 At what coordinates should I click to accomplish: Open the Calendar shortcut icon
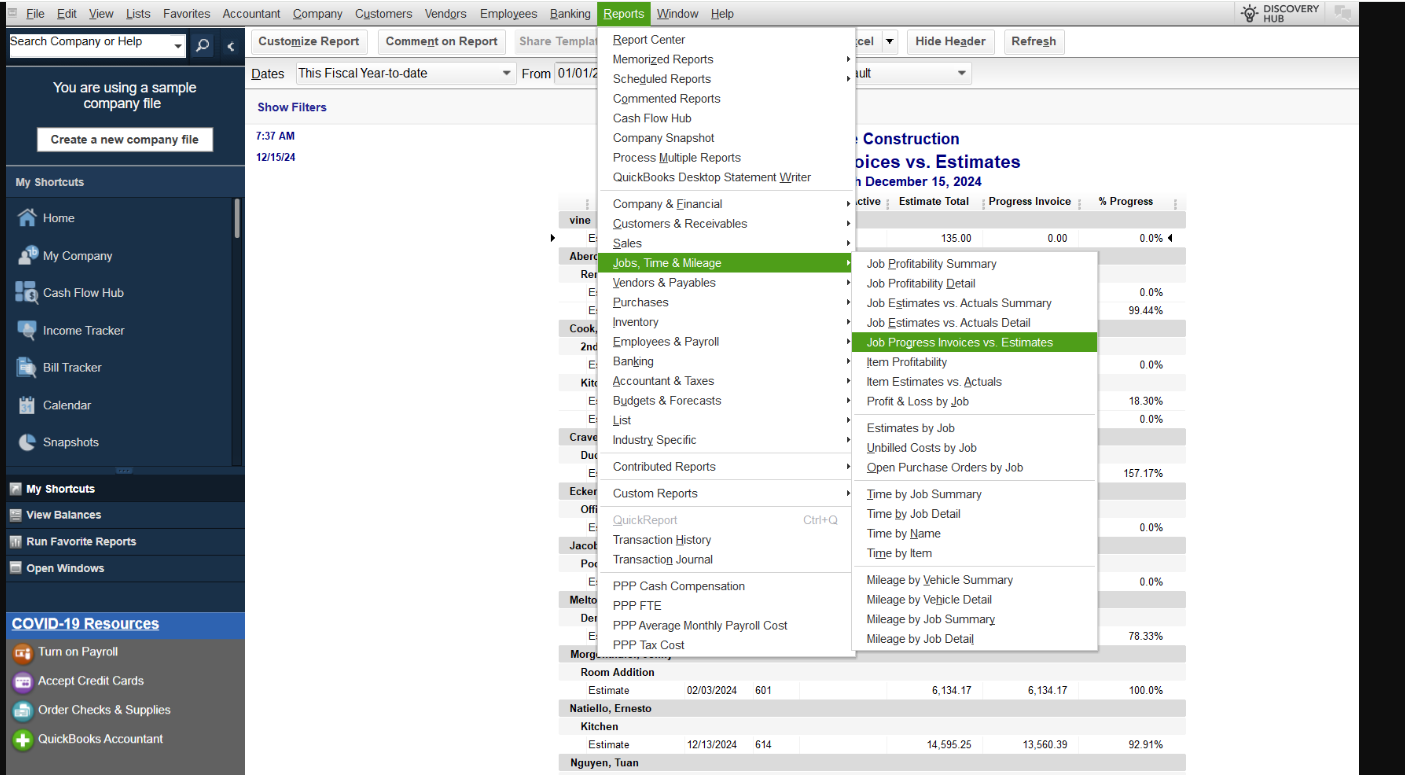27,405
